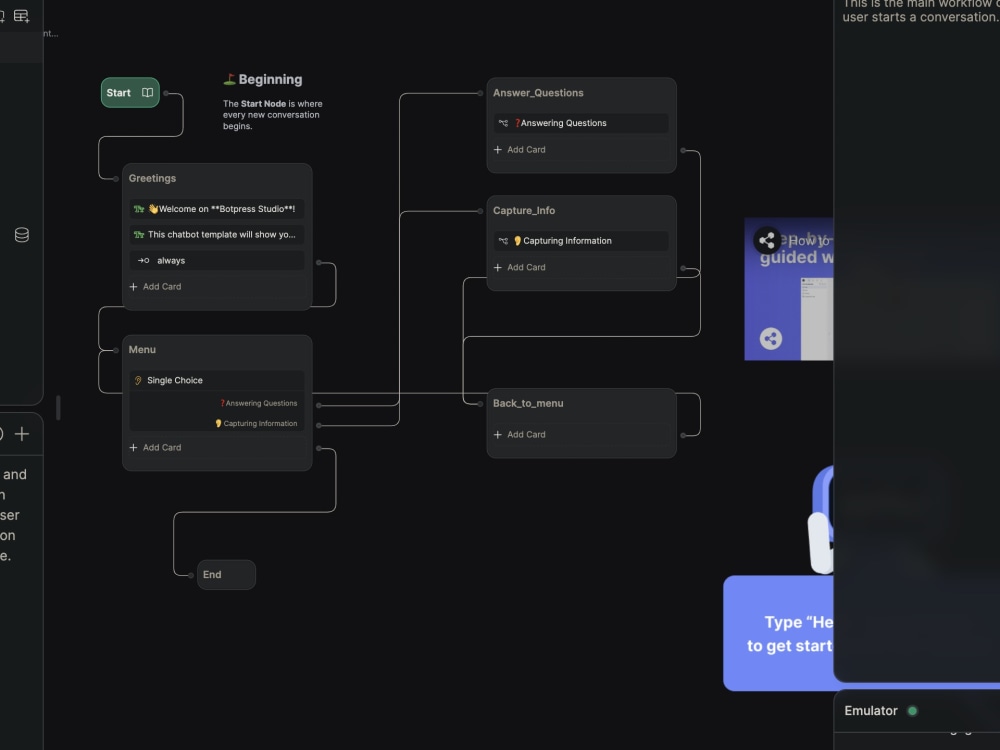Select the Emulator tab at bottom right

click(x=871, y=711)
